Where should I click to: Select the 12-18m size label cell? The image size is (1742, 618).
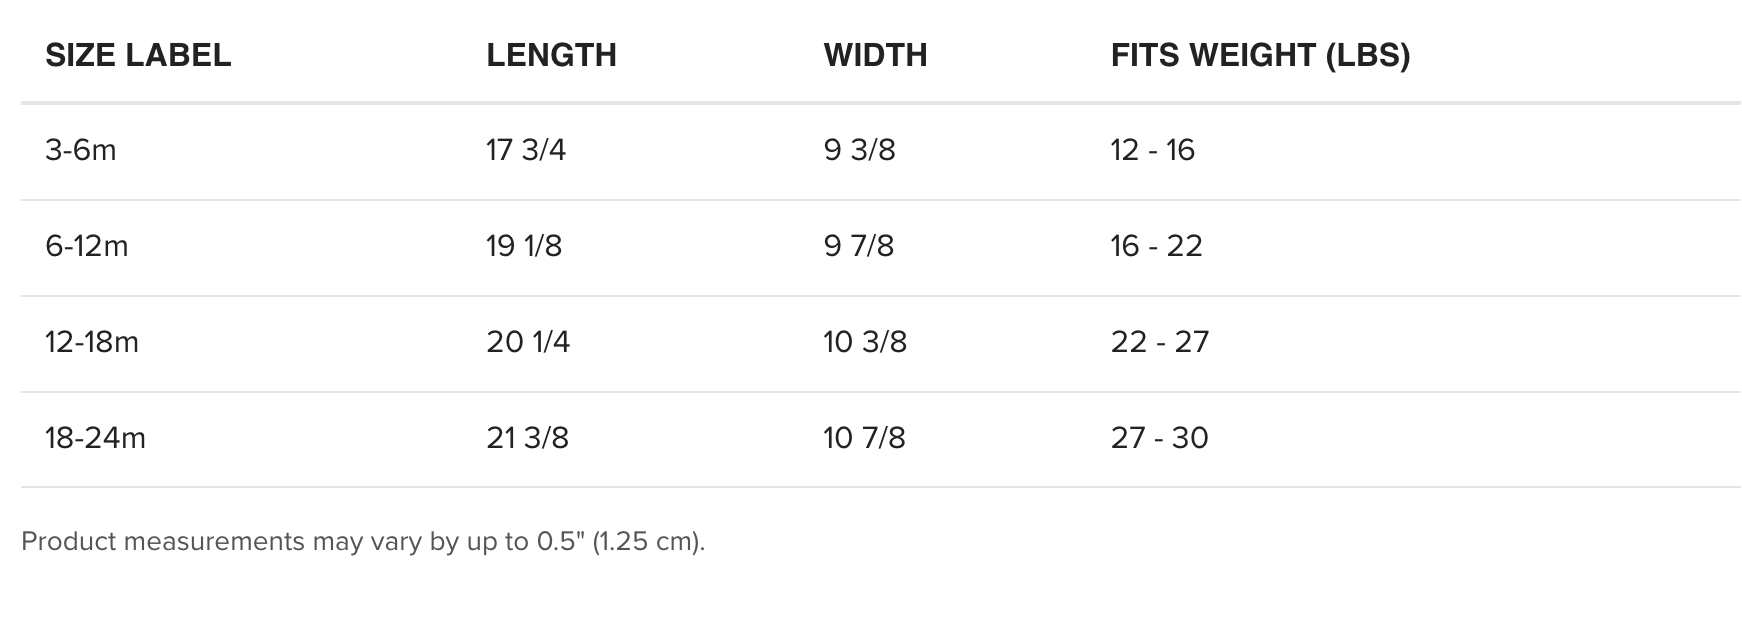pyautogui.click(x=92, y=342)
